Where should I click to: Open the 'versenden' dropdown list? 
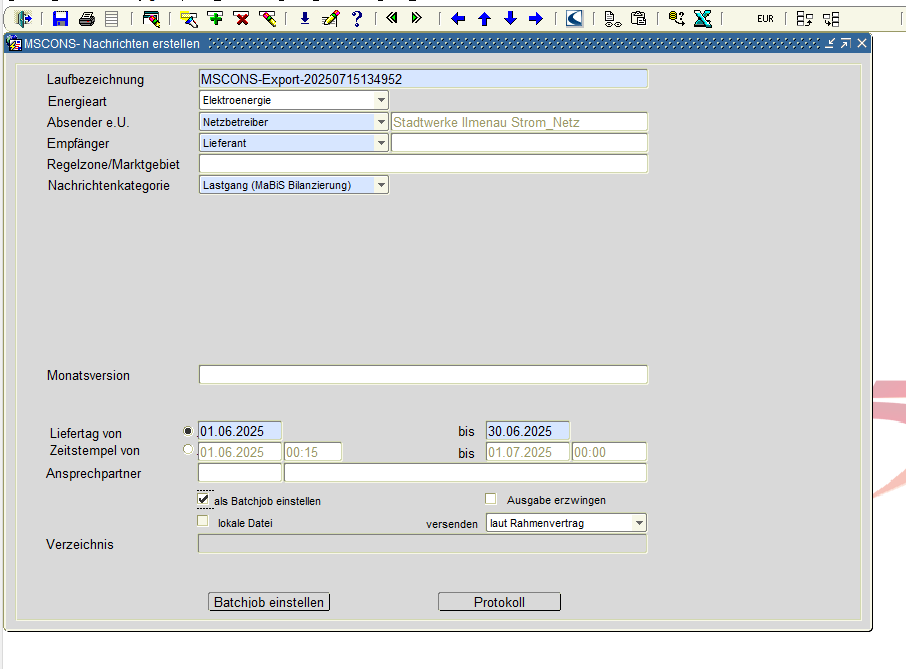coord(639,523)
